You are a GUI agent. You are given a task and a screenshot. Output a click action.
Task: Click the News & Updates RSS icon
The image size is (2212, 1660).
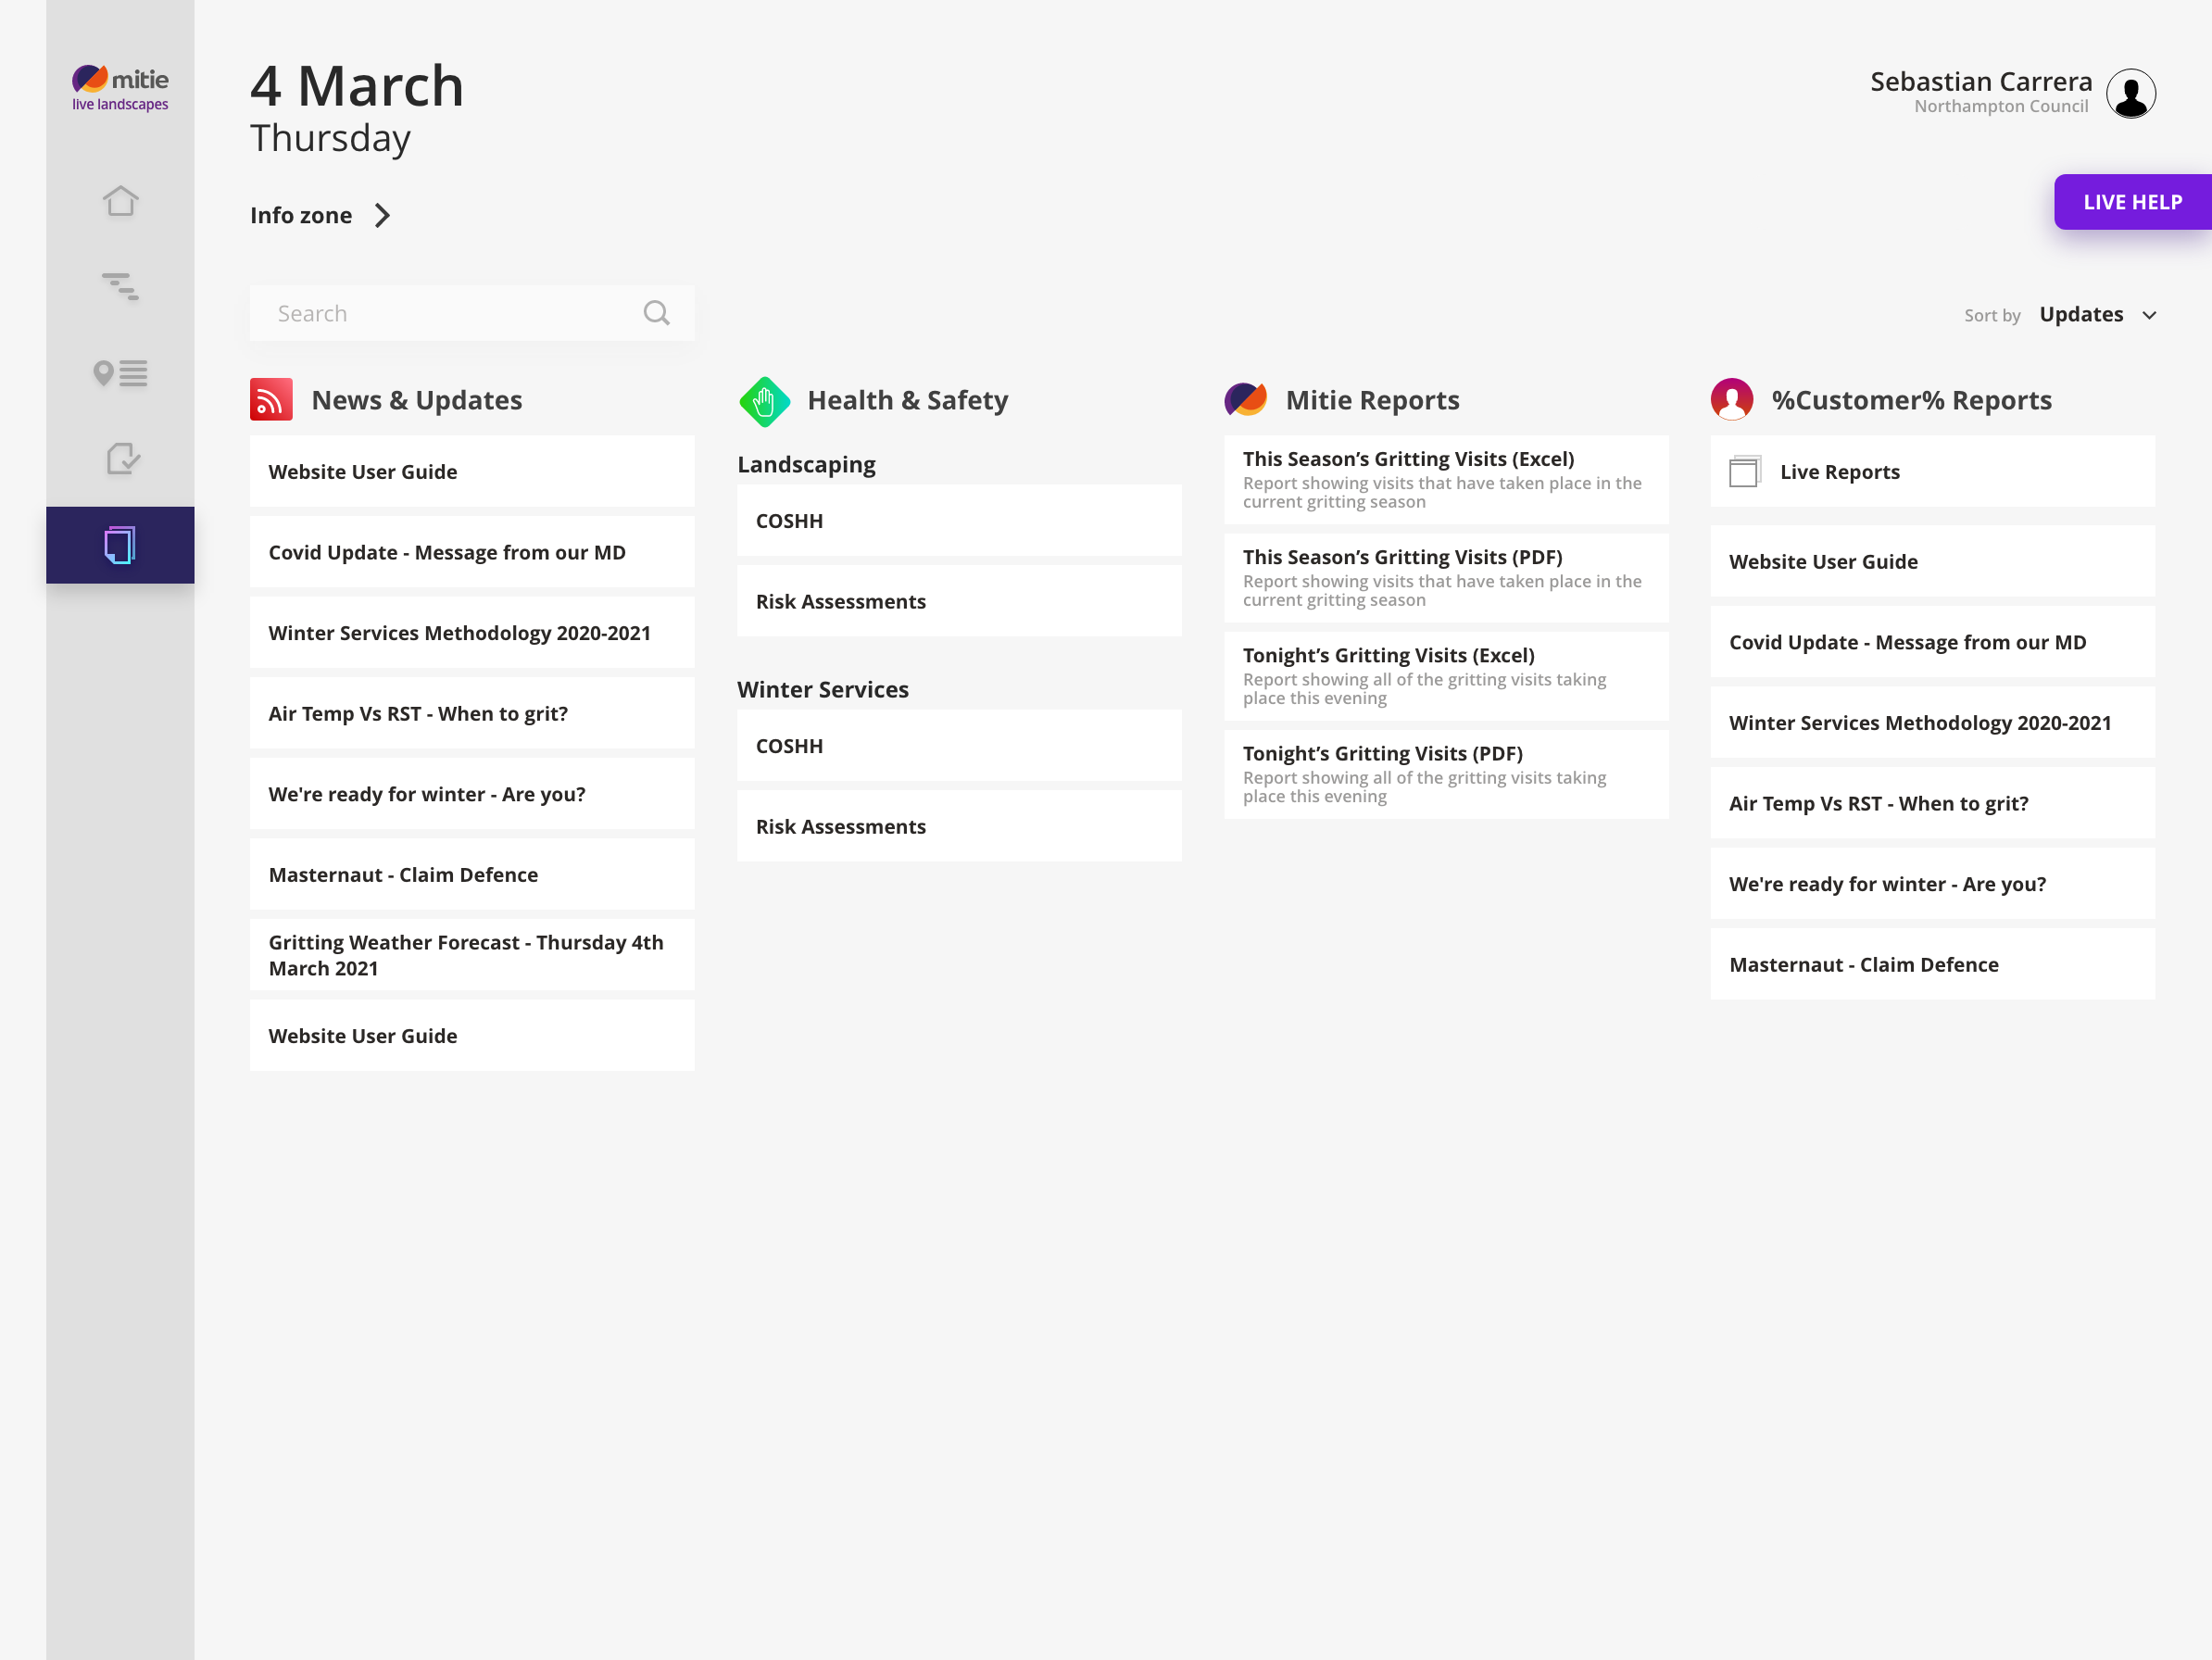click(x=271, y=400)
